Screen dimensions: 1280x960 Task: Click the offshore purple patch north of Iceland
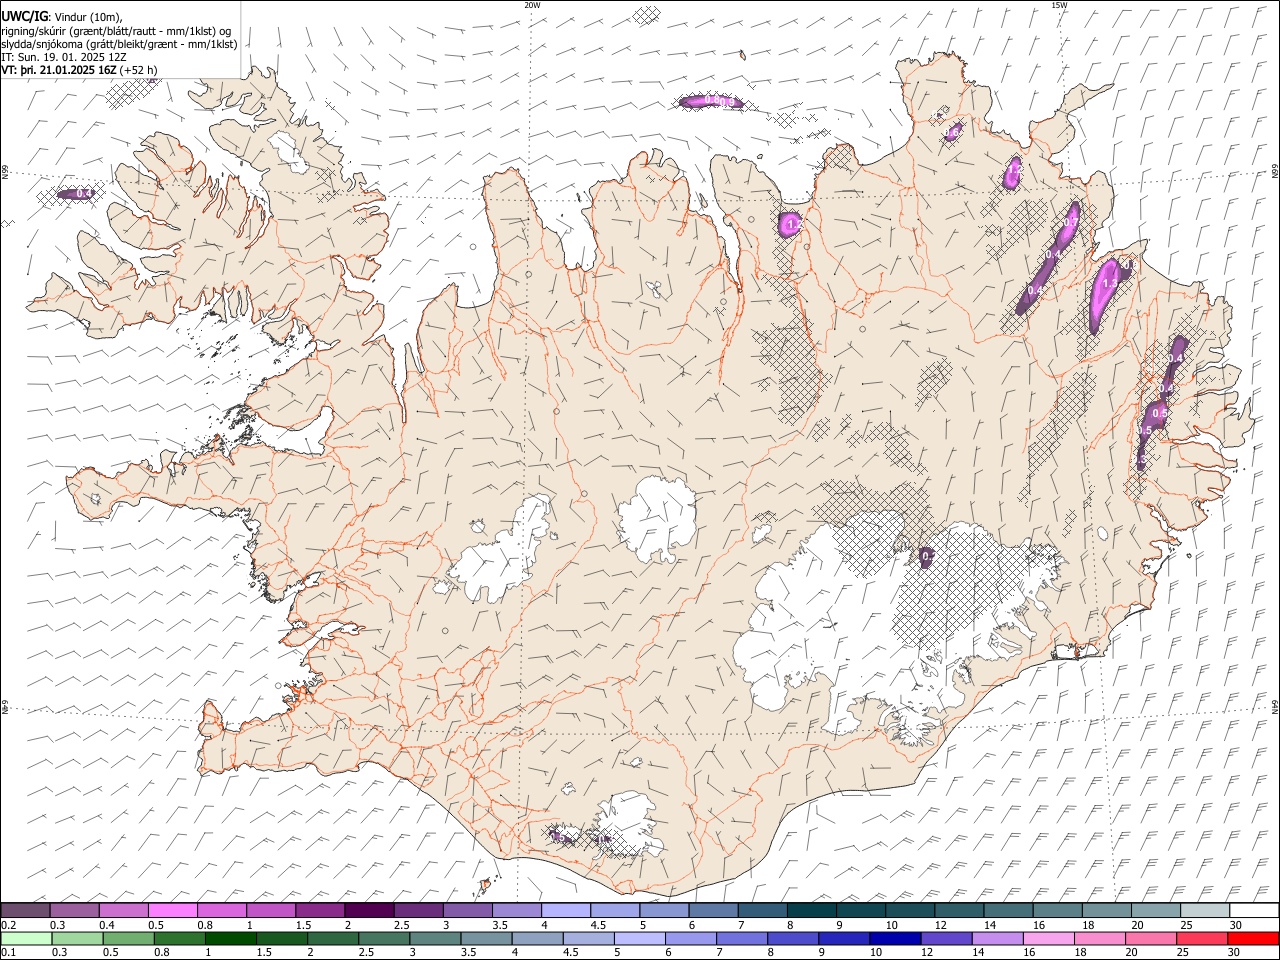pos(709,101)
